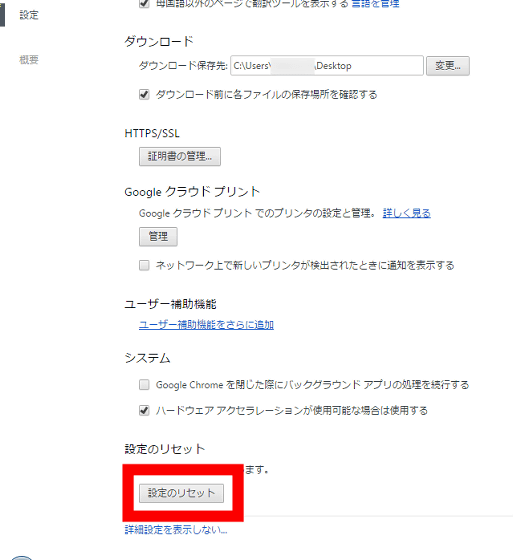Open the 概要 sidebar item

[x=29, y=60]
